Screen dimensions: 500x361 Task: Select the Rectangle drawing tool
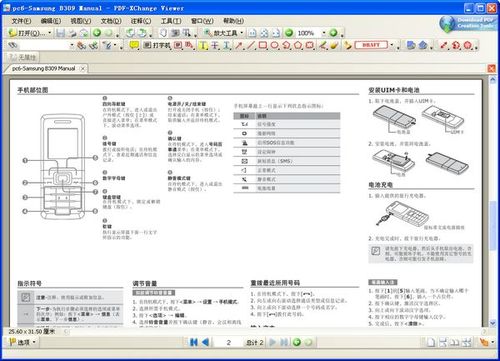pyautogui.click(x=263, y=45)
